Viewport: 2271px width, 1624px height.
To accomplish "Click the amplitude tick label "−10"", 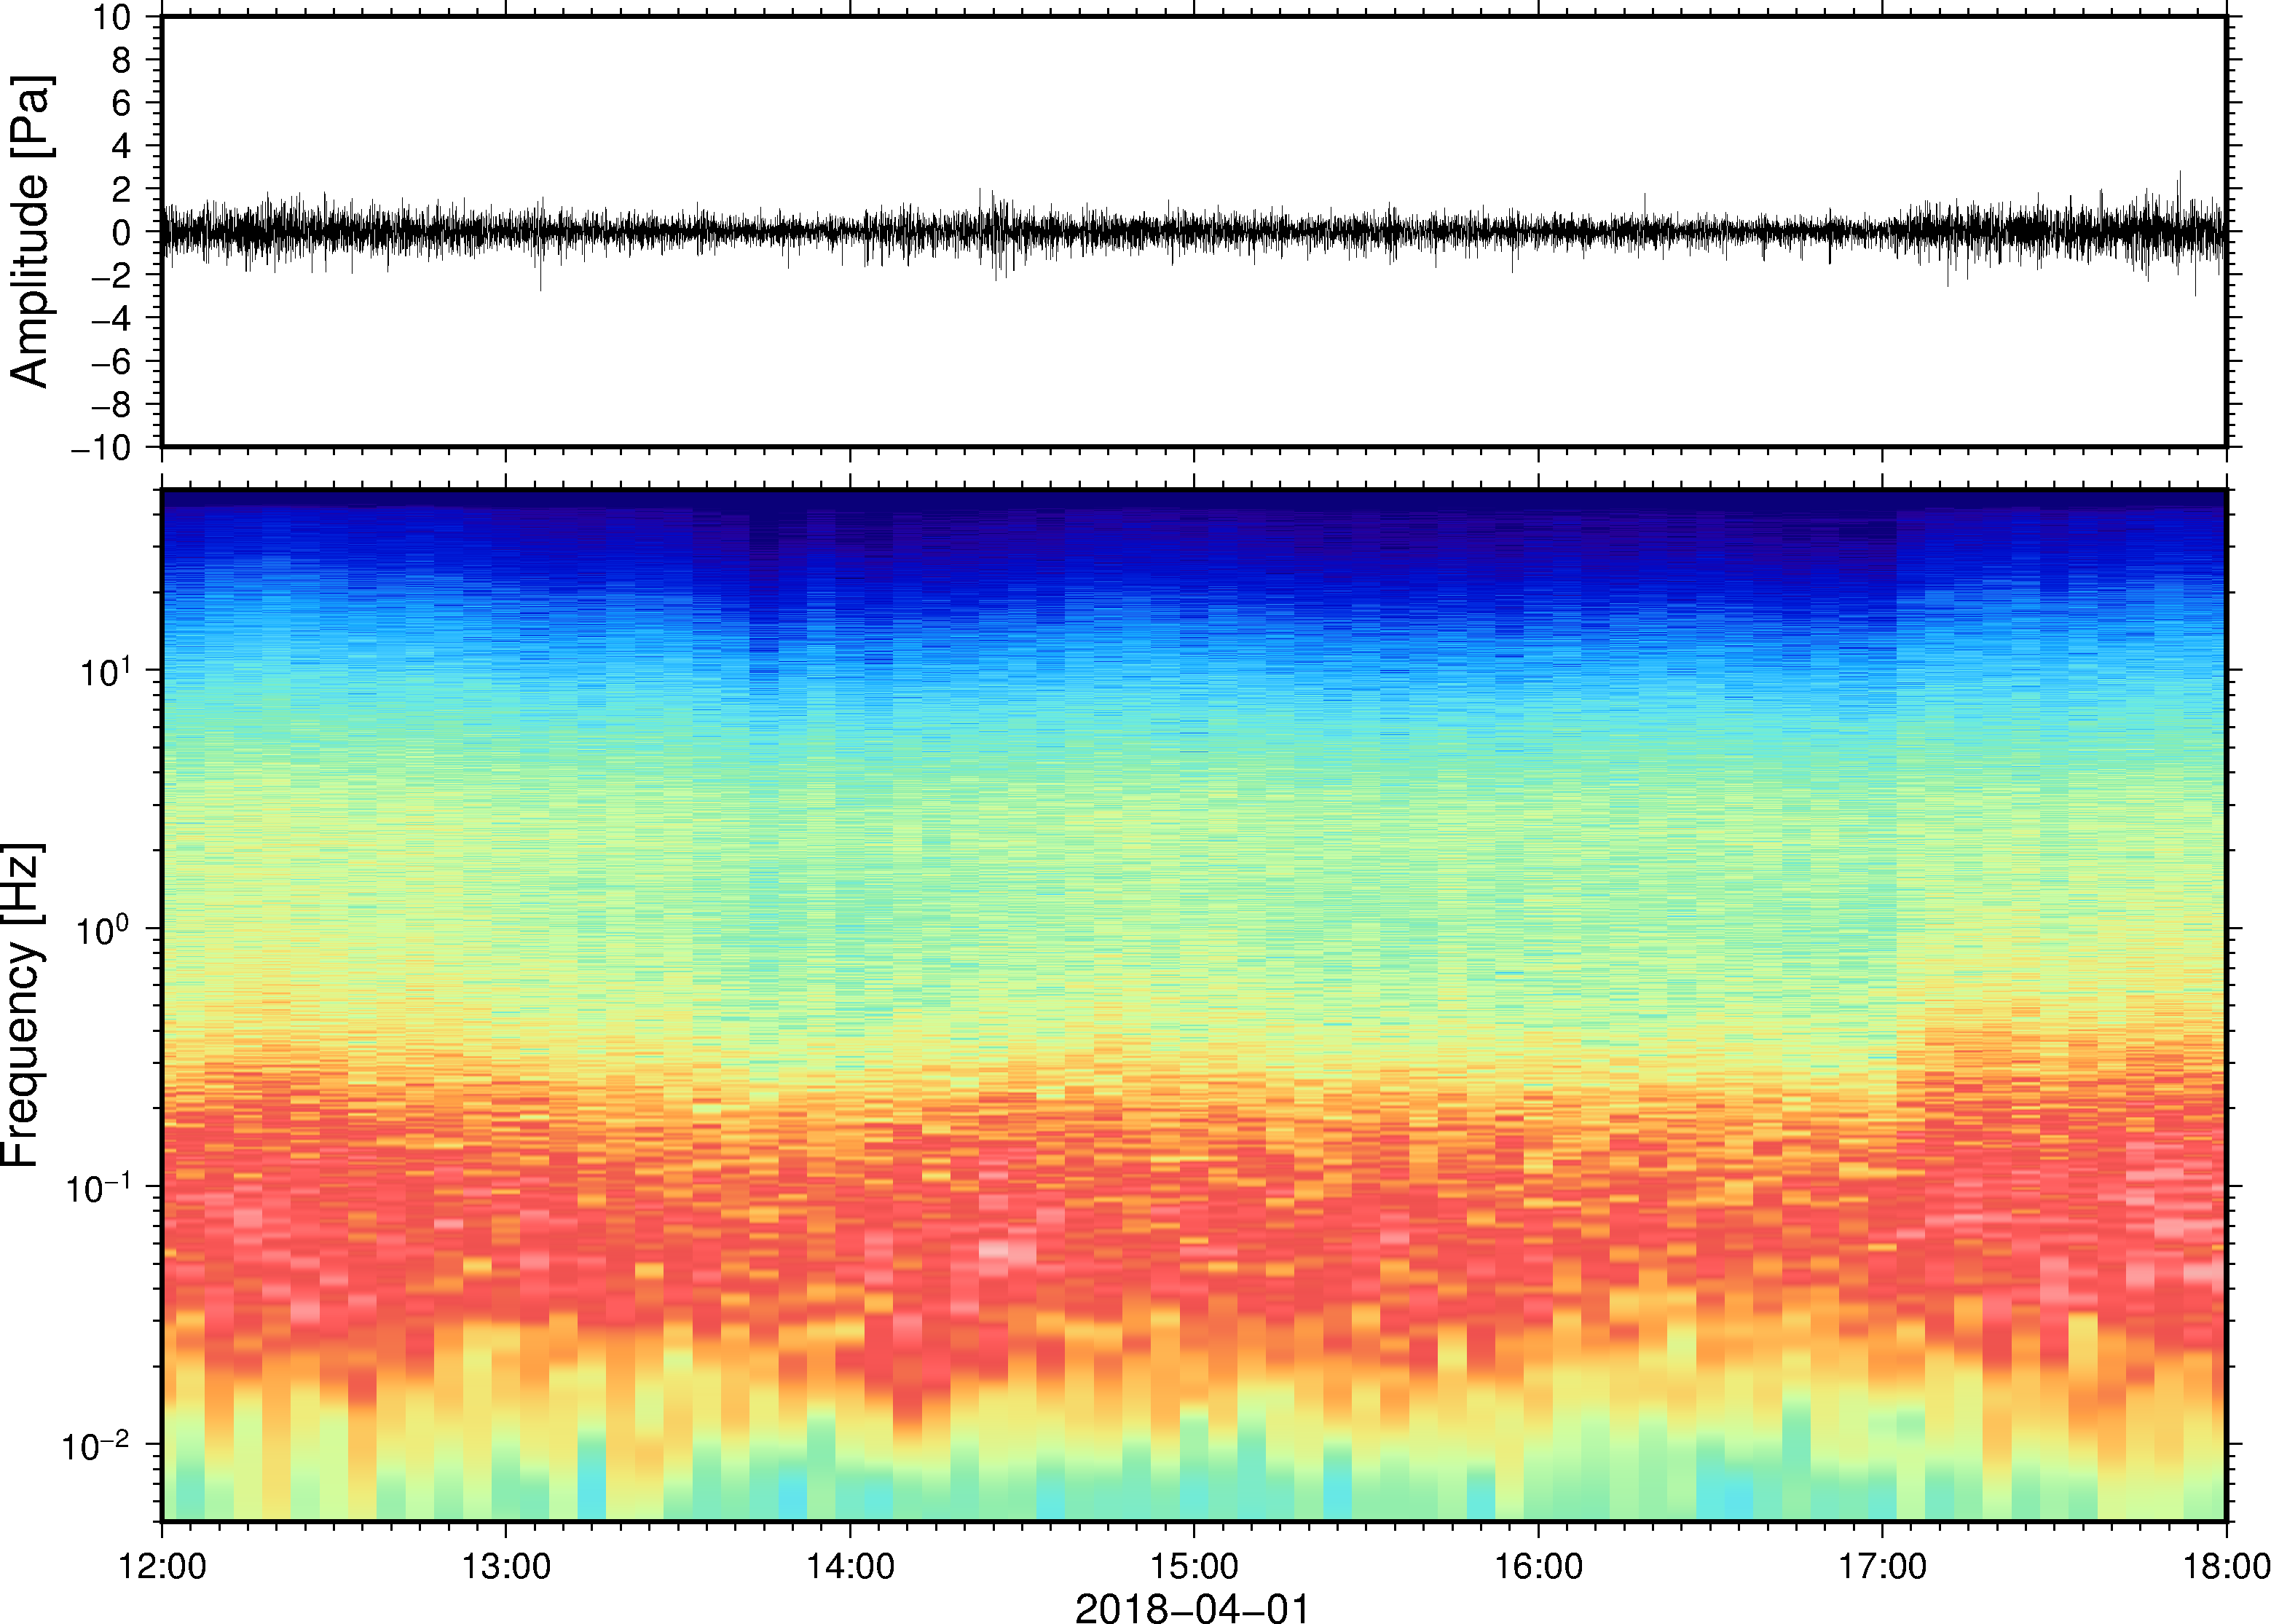I will click(101, 448).
